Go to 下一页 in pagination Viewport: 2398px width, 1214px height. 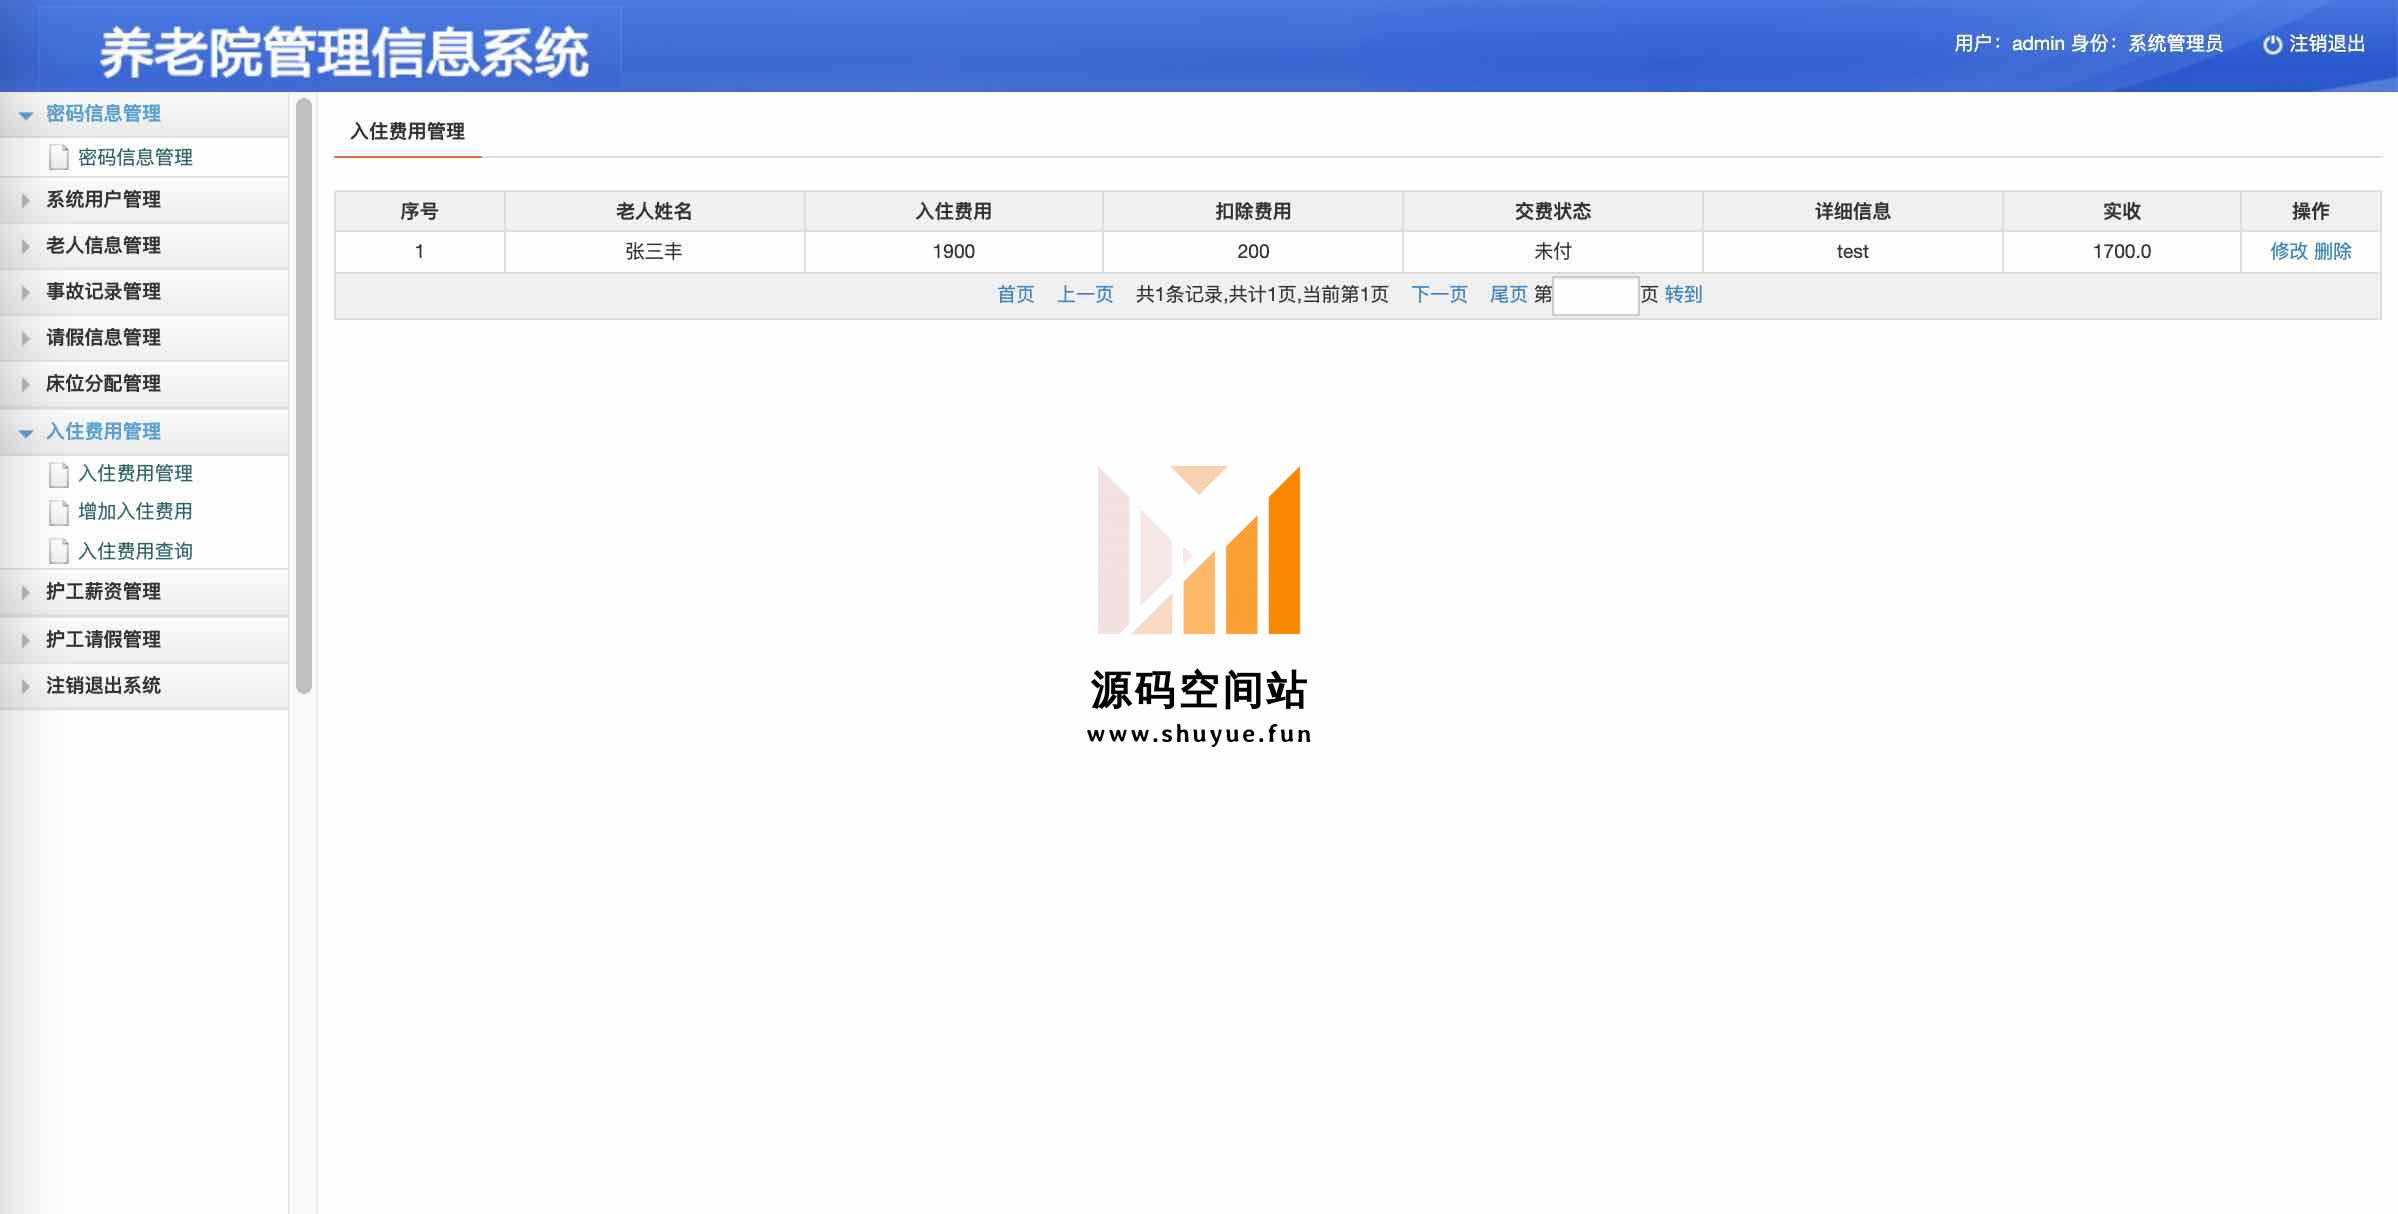(1440, 294)
